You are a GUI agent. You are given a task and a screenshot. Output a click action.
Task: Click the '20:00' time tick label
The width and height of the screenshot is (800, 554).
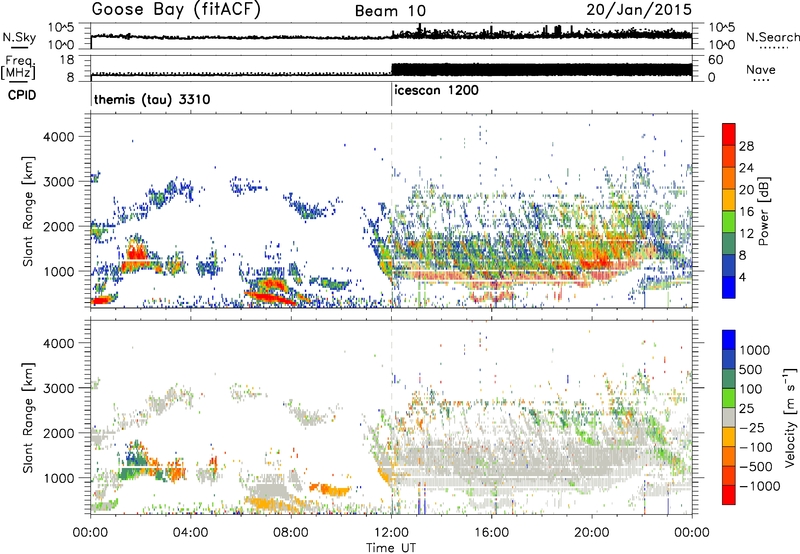(x=591, y=533)
